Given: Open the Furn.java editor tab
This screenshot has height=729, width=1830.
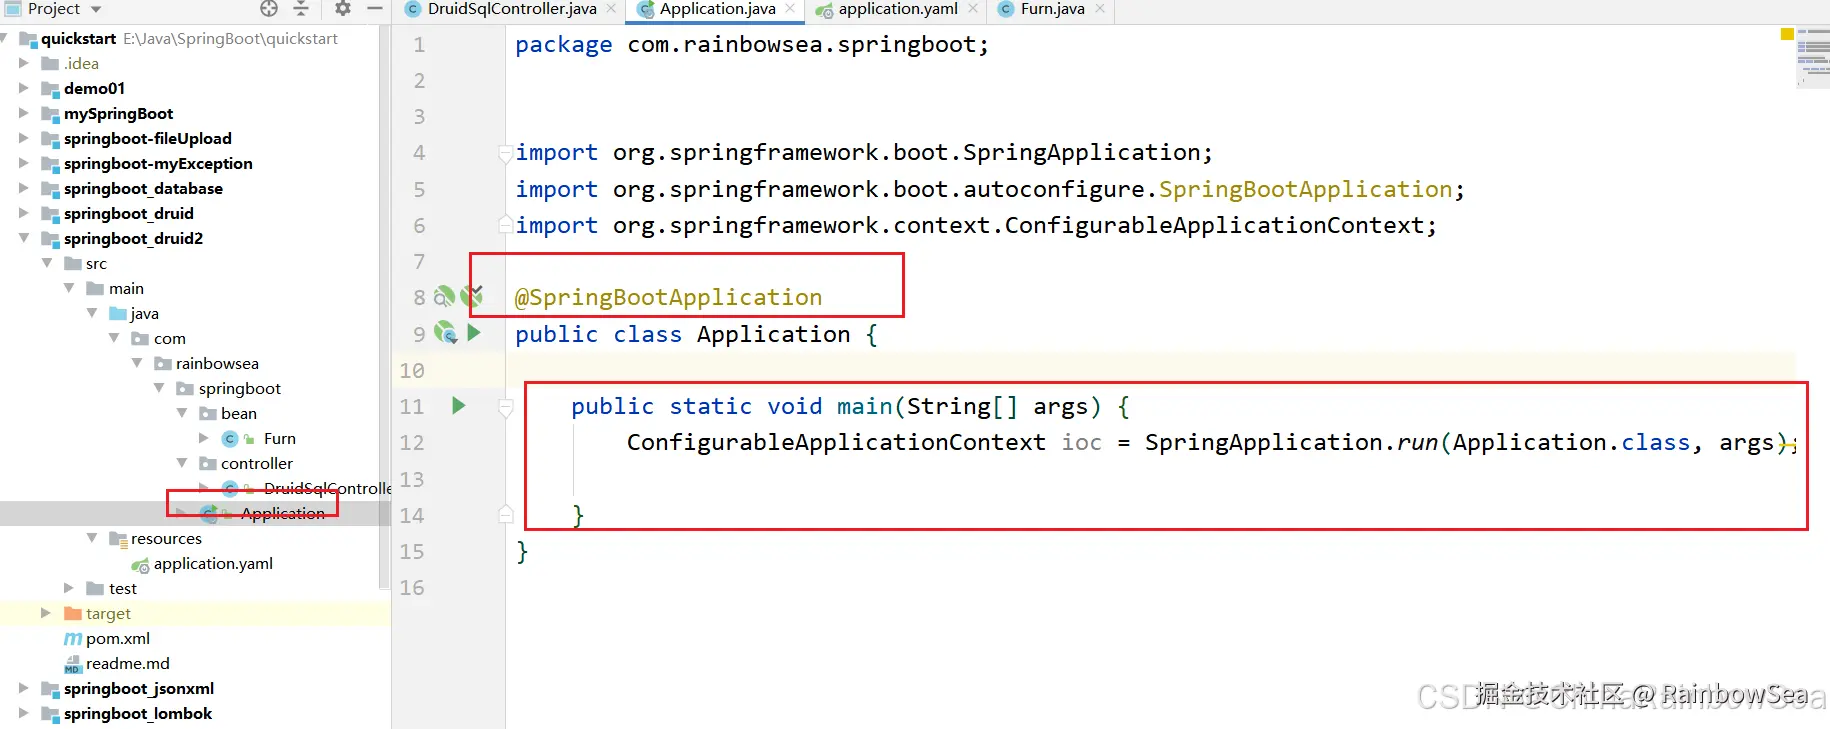Looking at the screenshot, I should pyautogui.click(x=1052, y=9).
